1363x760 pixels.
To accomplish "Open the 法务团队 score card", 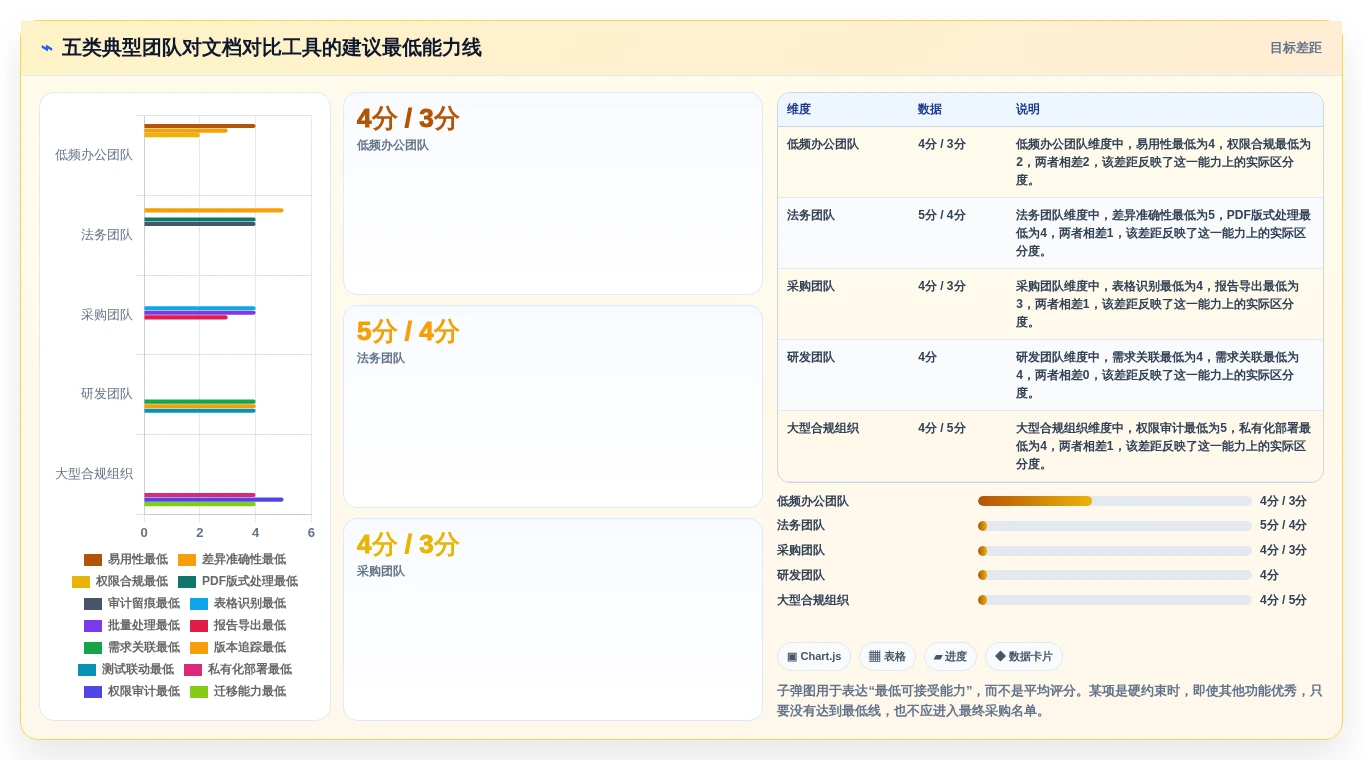I will (553, 407).
